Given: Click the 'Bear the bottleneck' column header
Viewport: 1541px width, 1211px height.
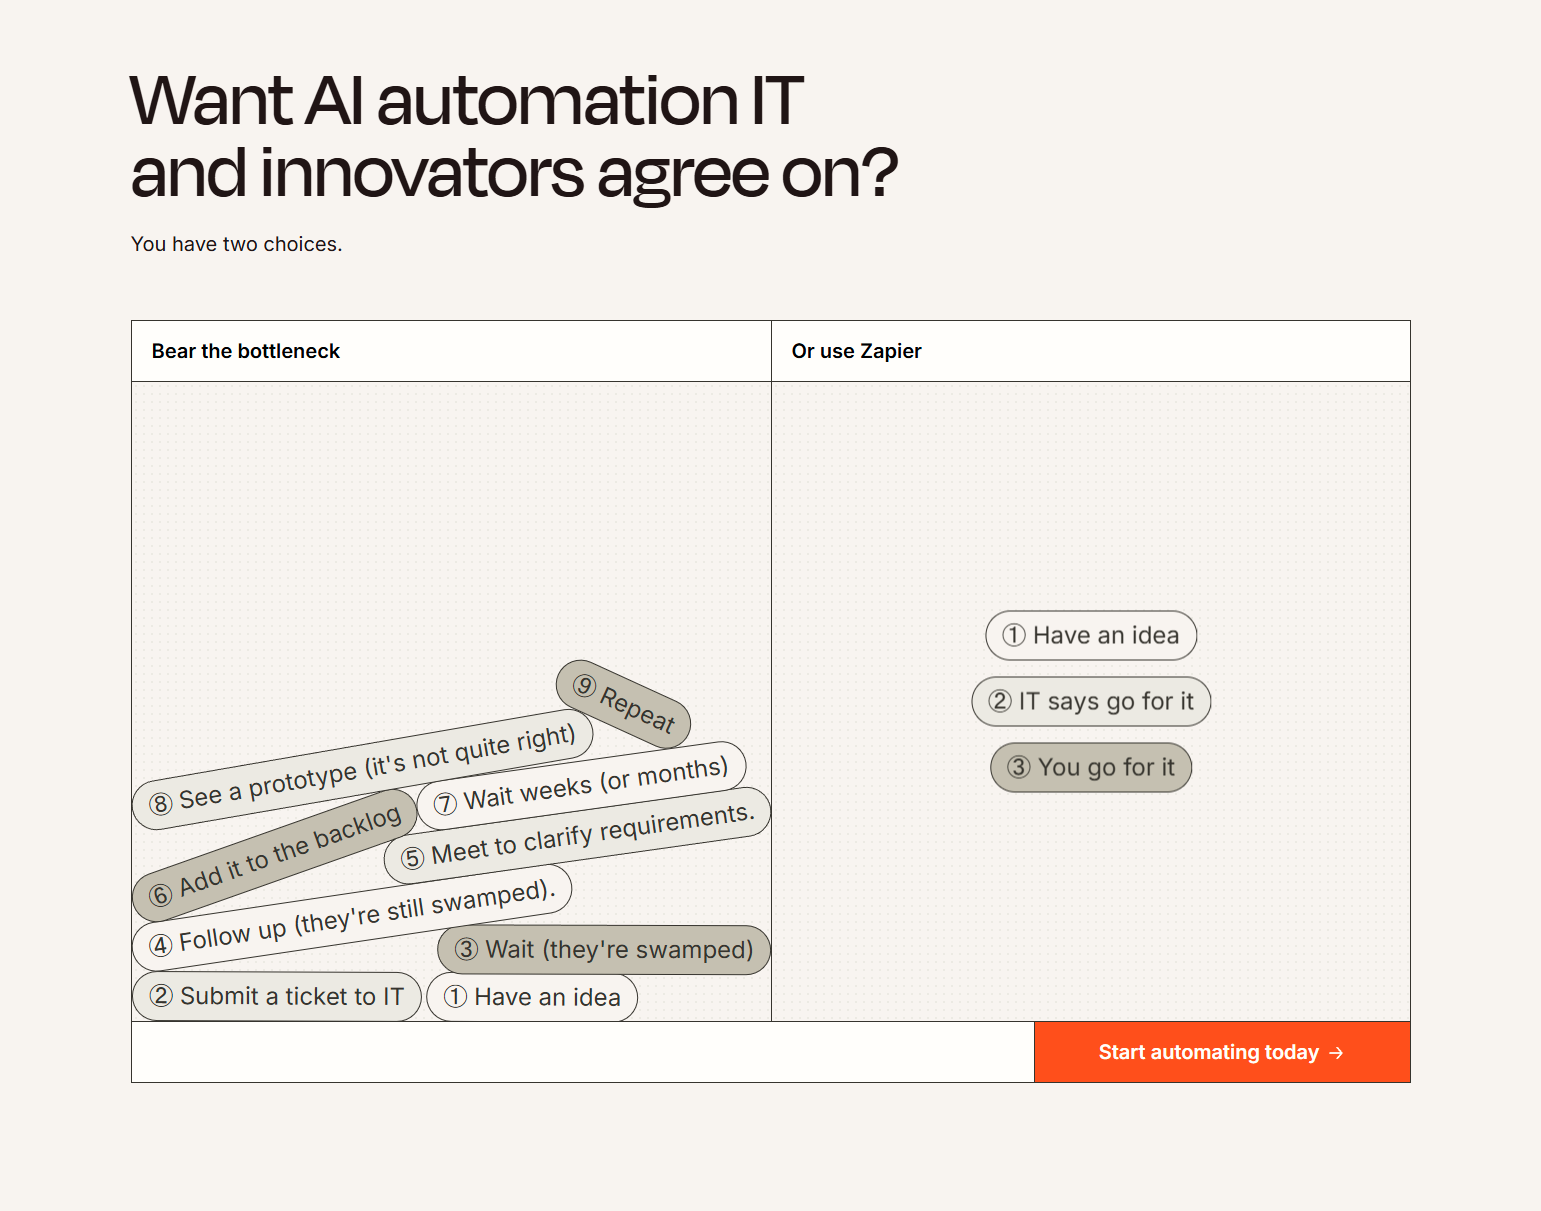Looking at the screenshot, I should click(245, 351).
